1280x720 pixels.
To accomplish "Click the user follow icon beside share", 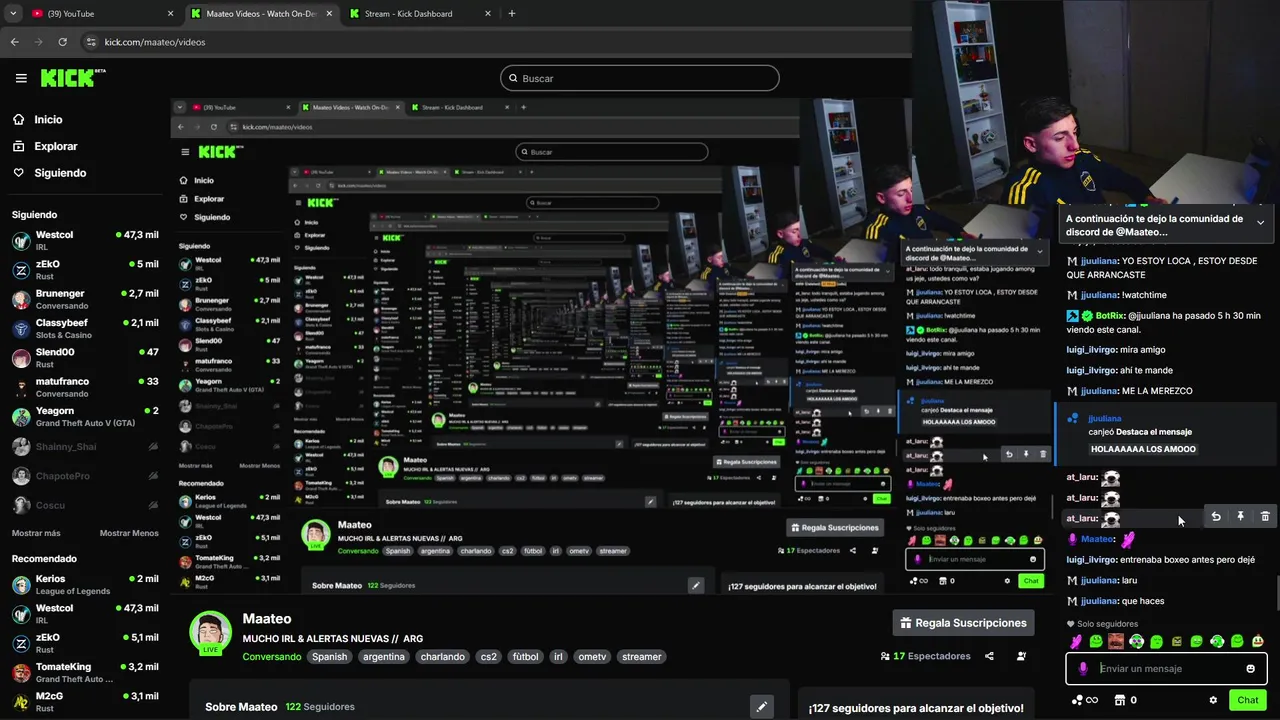I will pyautogui.click(x=1021, y=656).
